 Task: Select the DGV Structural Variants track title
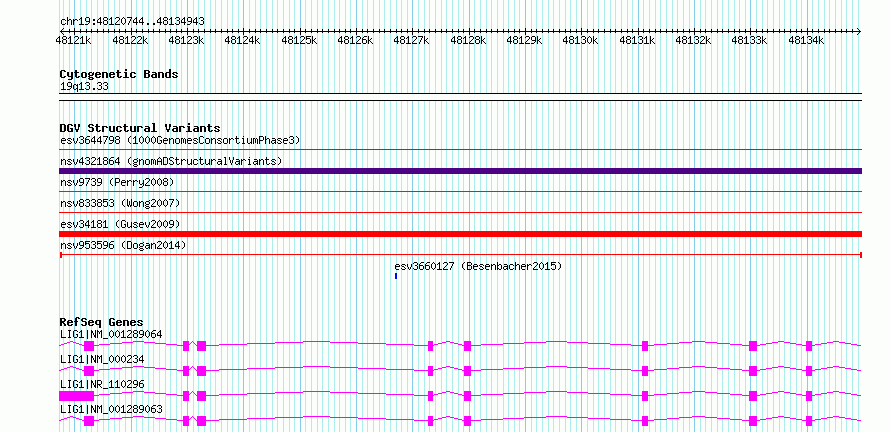[140, 128]
